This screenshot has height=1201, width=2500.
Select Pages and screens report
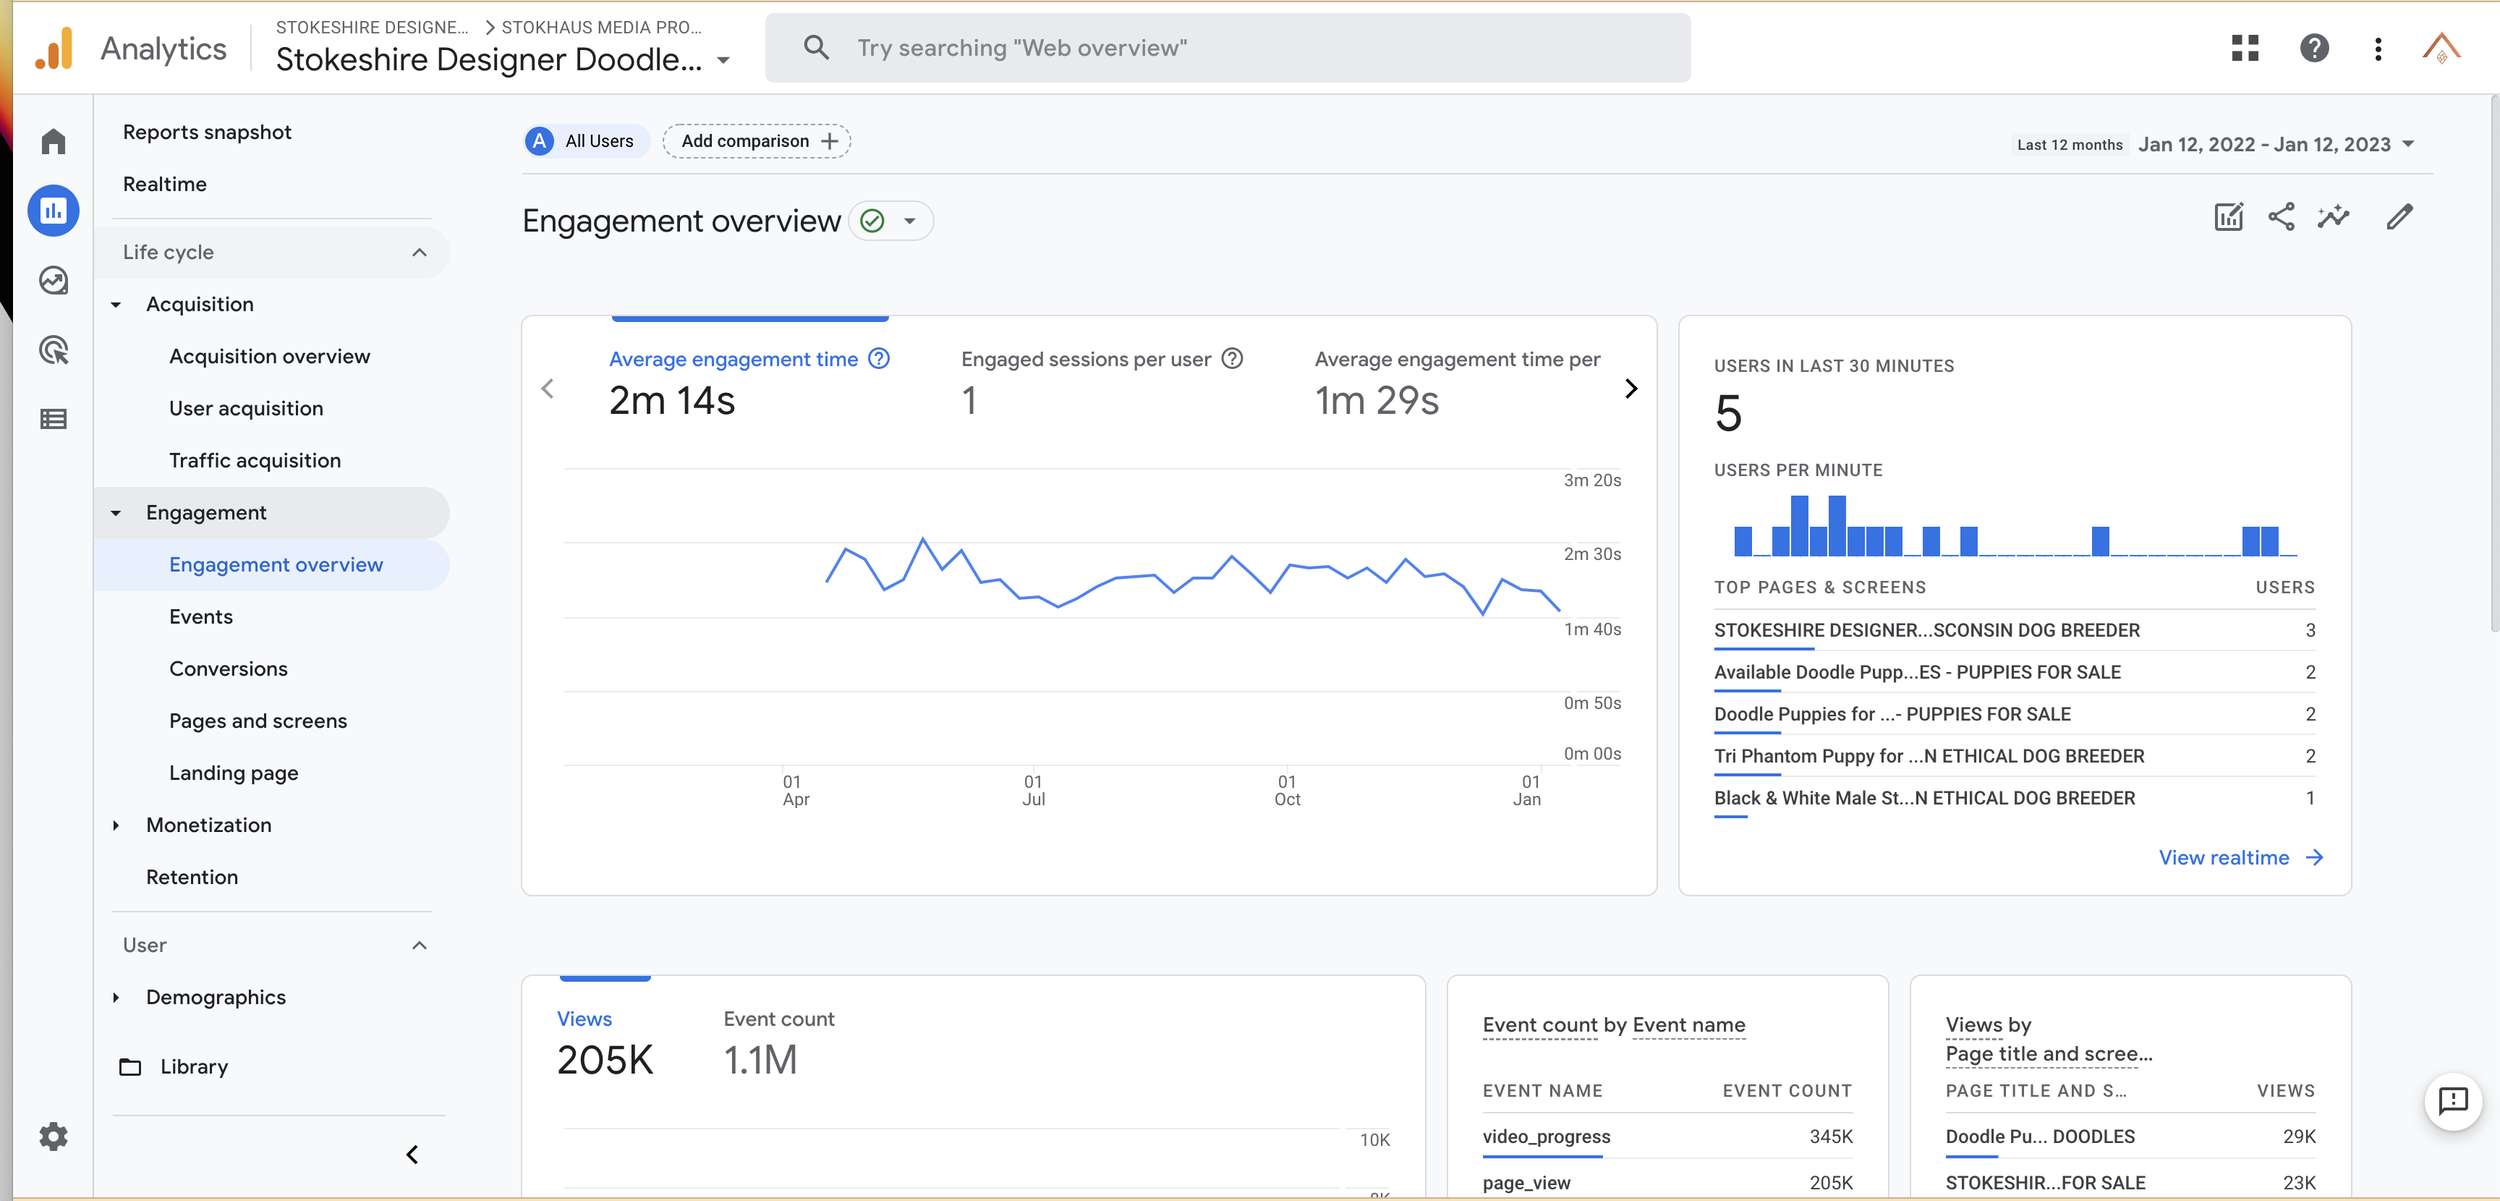click(258, 721)
